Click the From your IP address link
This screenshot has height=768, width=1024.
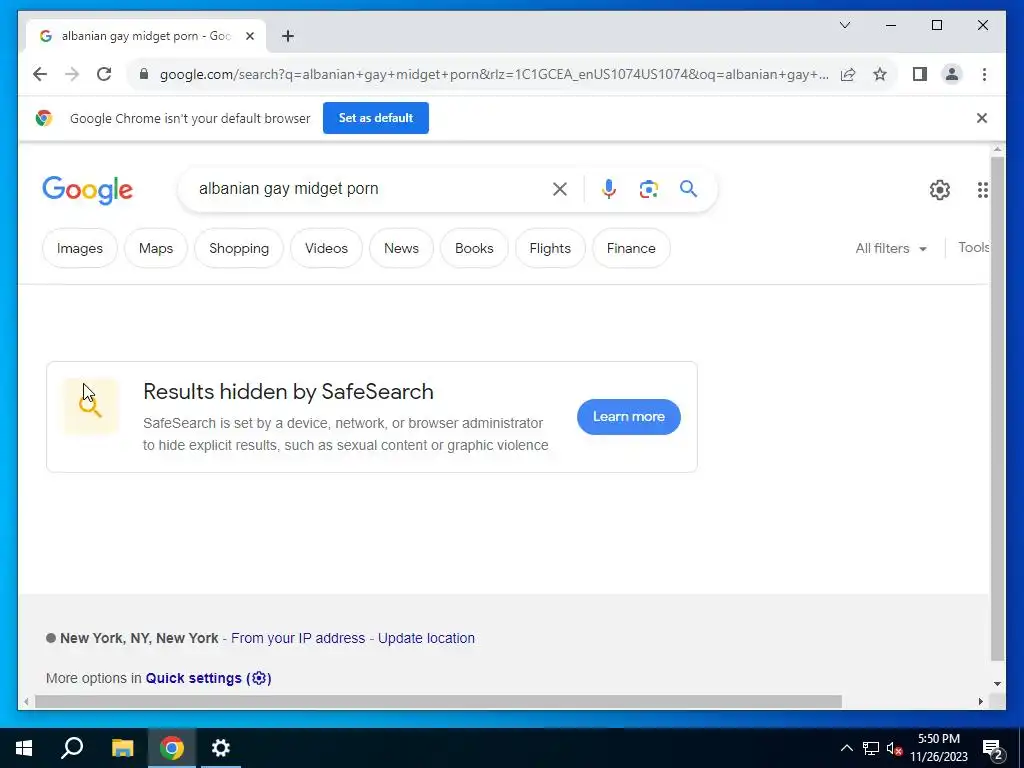pyautogui.click(x=298, y=638)
